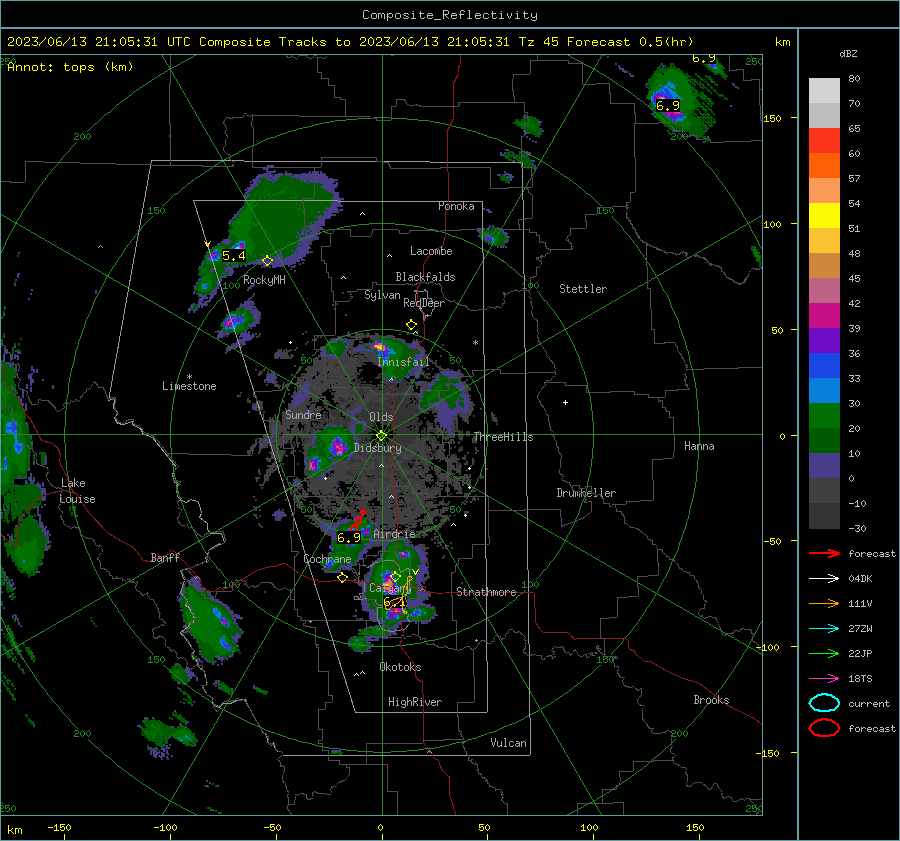Click the 6.4 storm tops label over Calgary
The image size is (900, 841).
pos(394,603)
